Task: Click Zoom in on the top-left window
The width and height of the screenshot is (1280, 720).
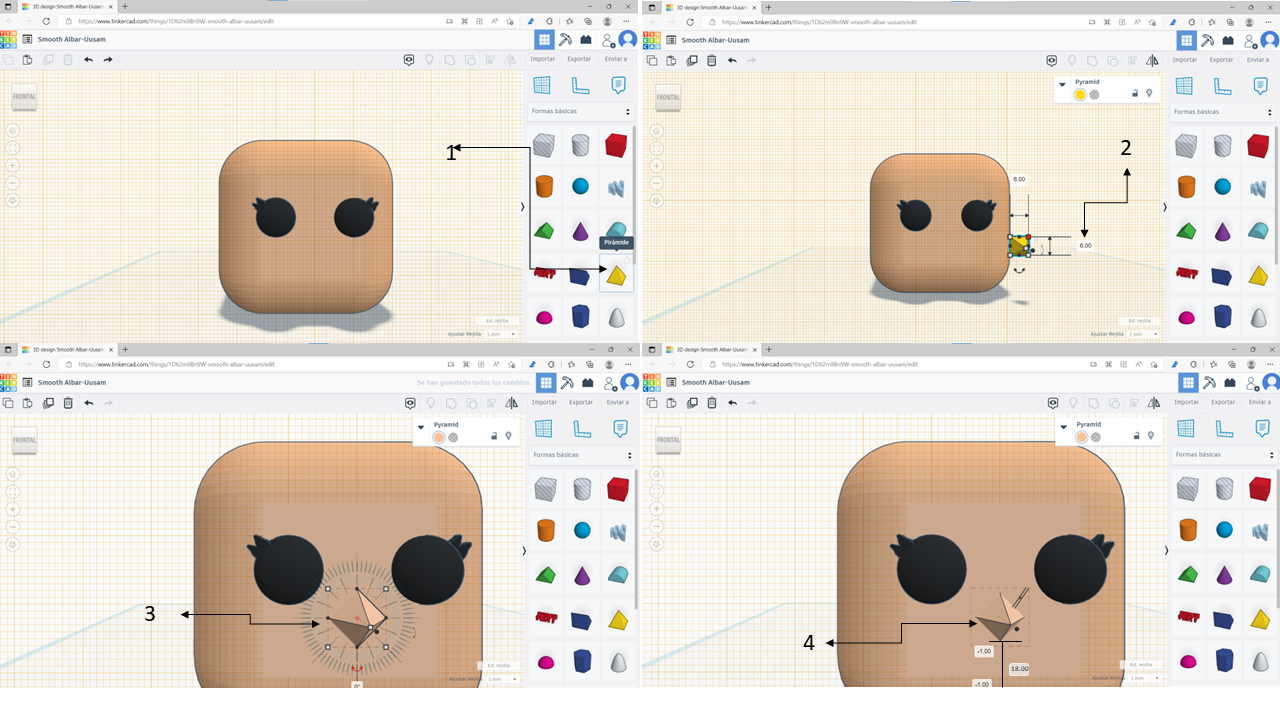Action: click(13, 165)
